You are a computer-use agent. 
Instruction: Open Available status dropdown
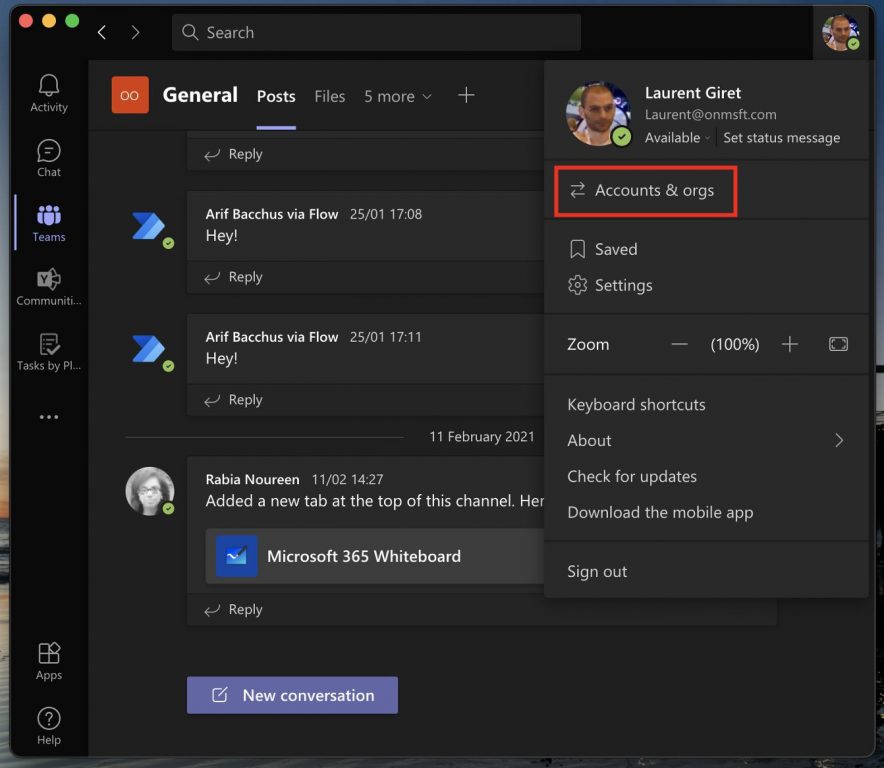click(677, 138)
